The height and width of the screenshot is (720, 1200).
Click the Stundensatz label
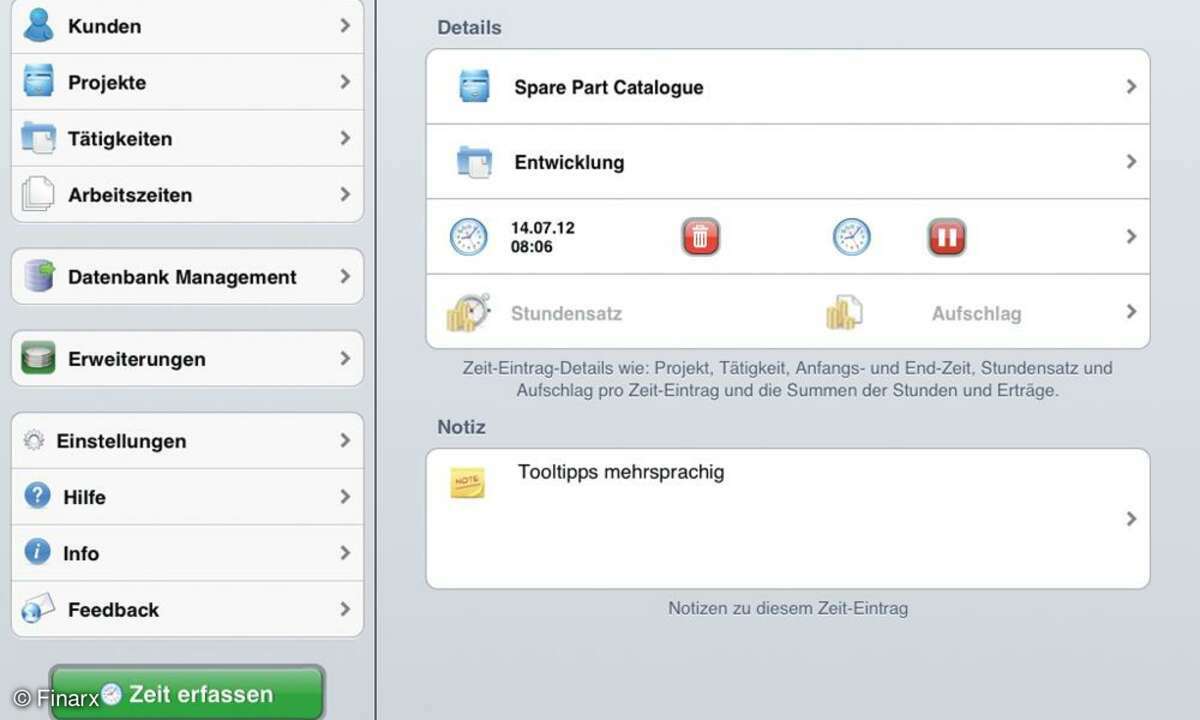566,313
